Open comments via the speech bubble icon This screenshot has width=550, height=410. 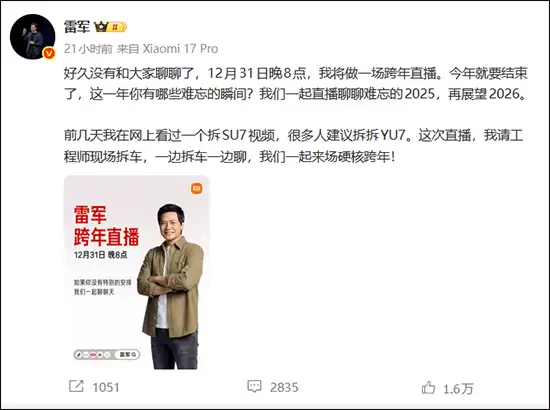click(254, 387)
